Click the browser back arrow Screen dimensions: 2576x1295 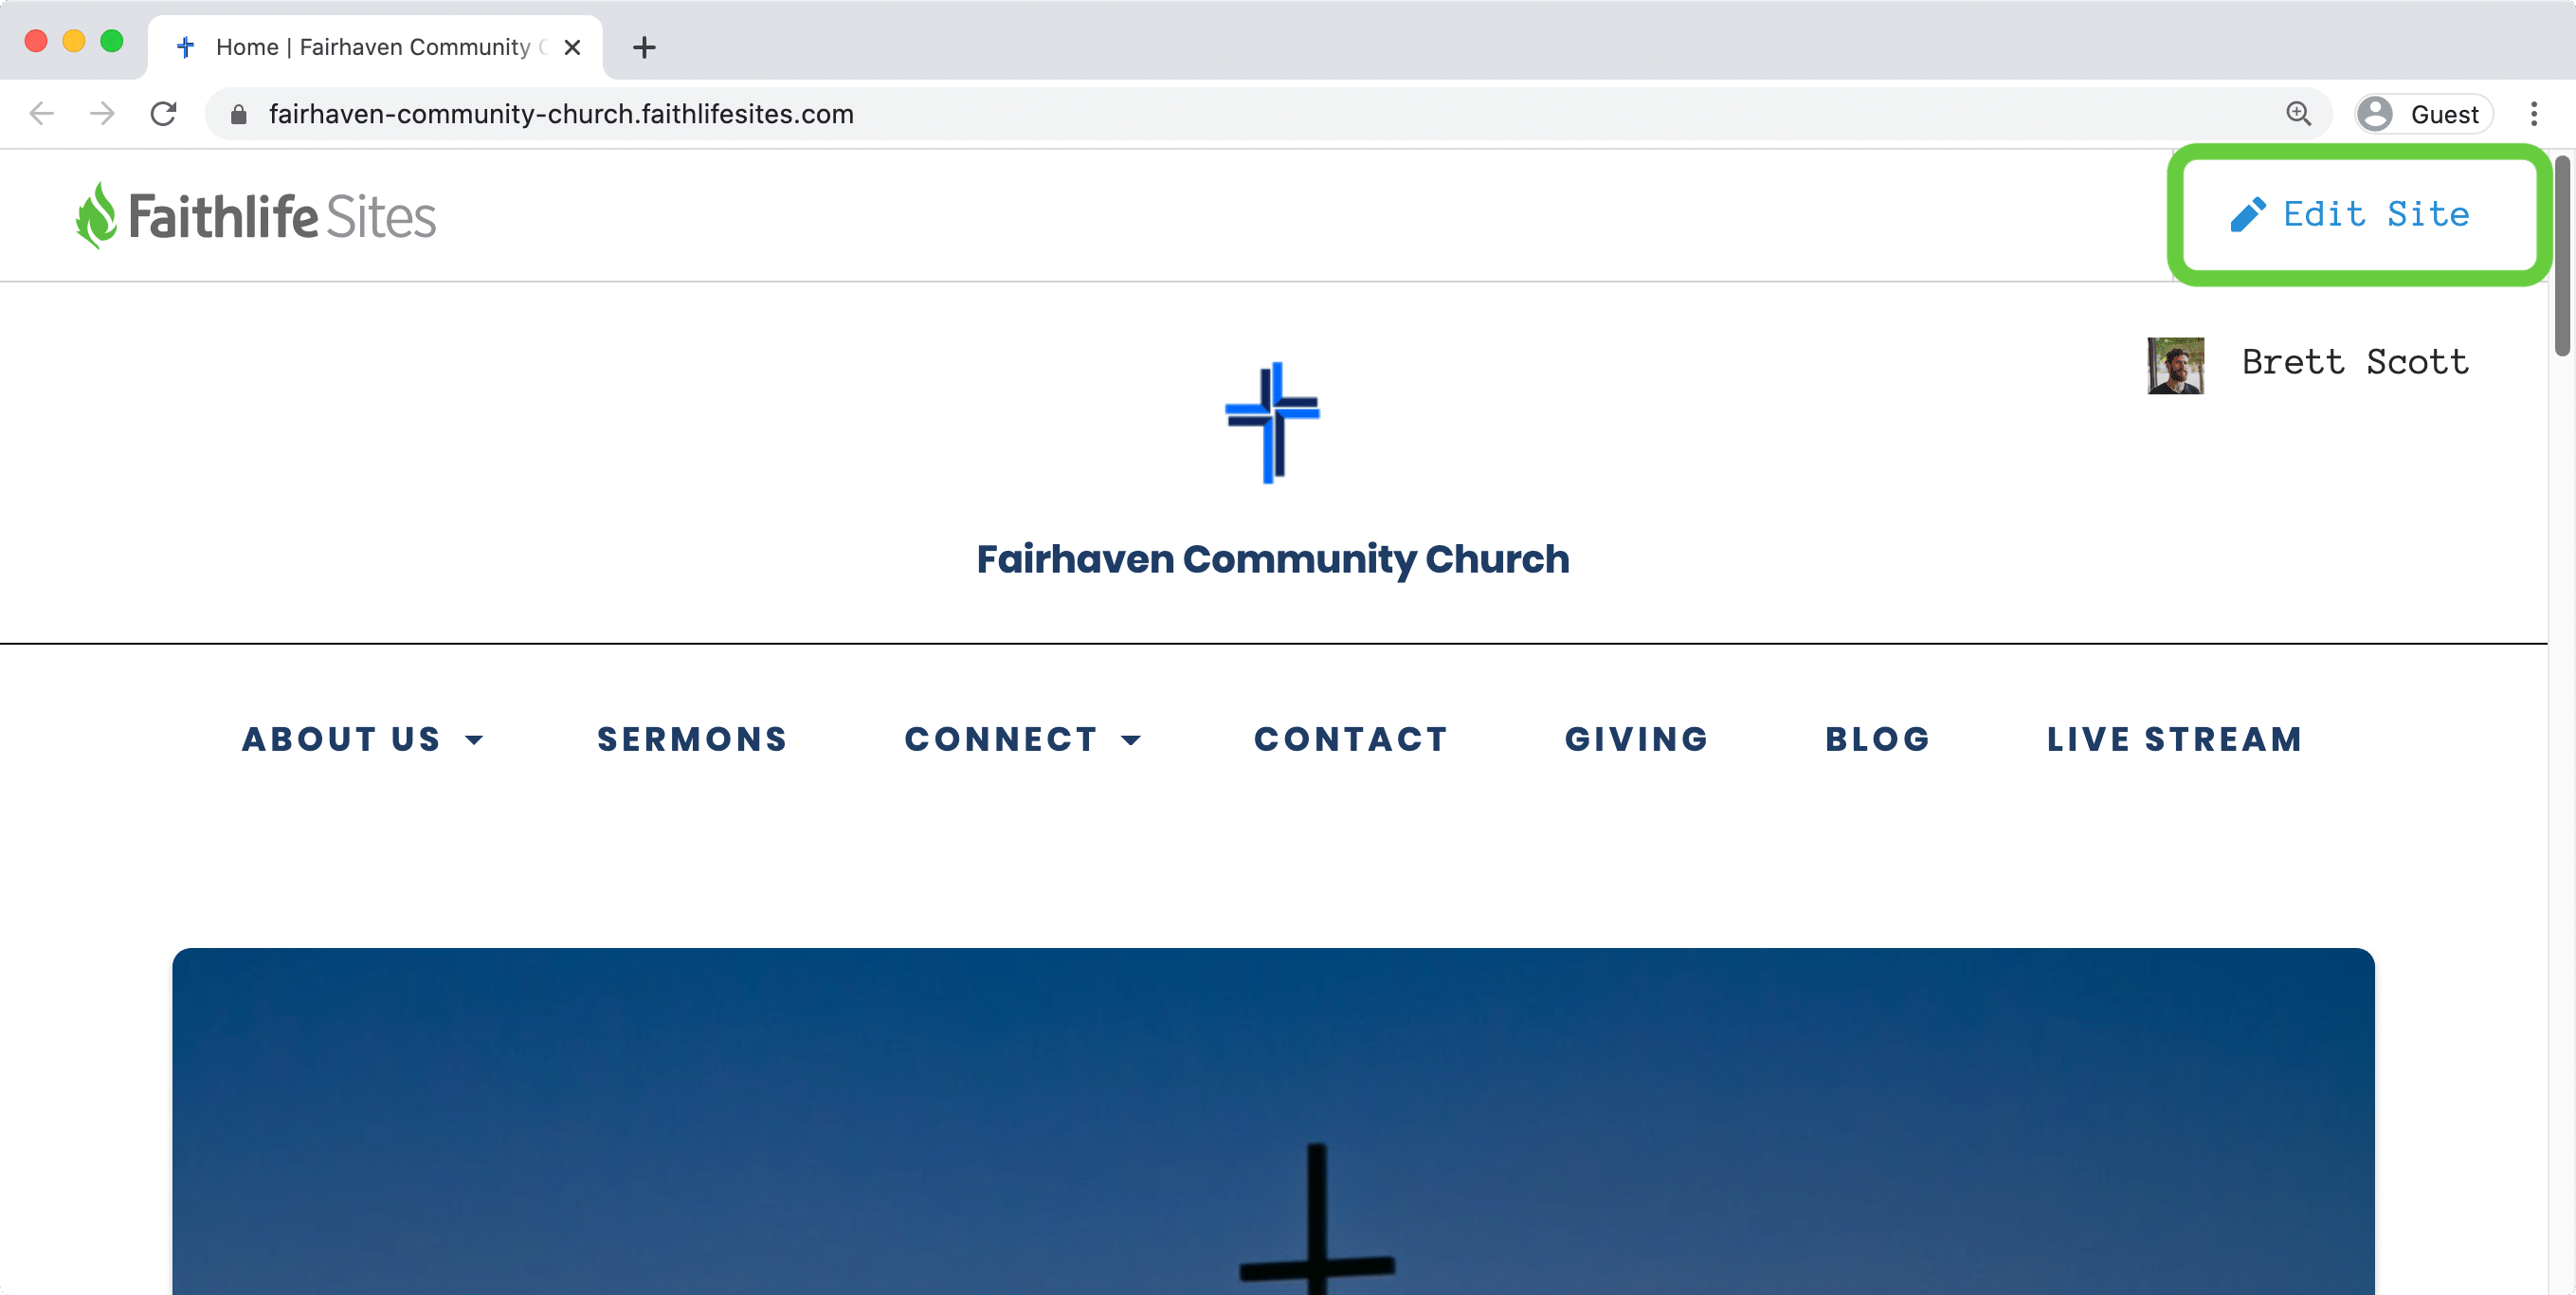(41, 114)
